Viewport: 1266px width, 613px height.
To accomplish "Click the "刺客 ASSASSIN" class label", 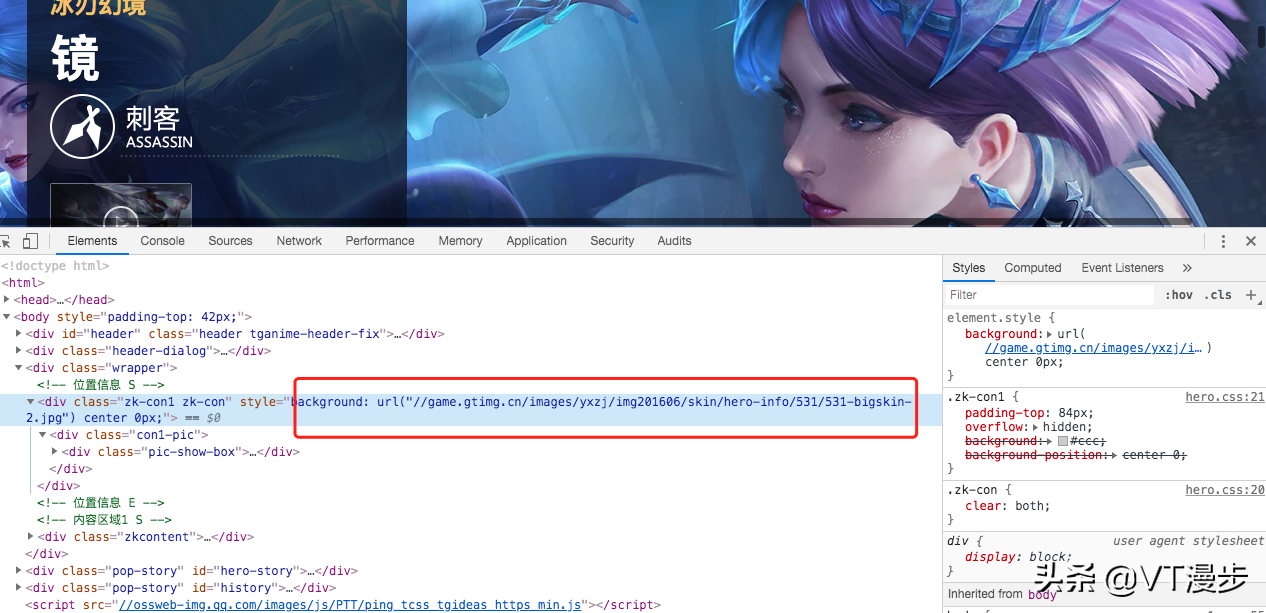I will click(159, 128).
